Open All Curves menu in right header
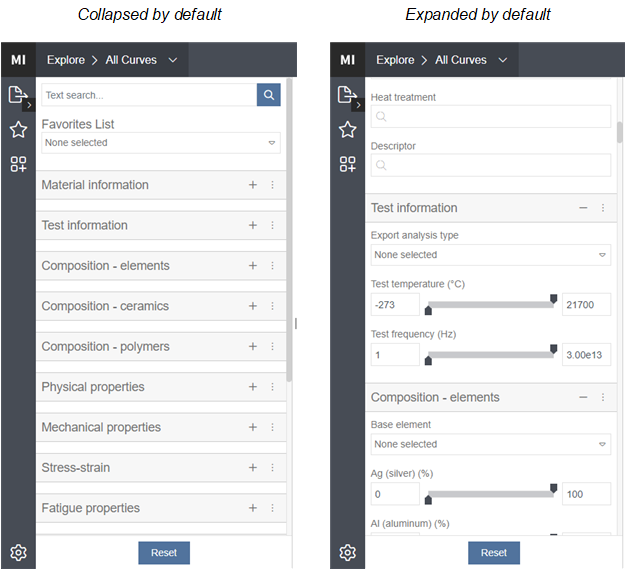This screenshot has width=626, height=570. click(474, 60)
